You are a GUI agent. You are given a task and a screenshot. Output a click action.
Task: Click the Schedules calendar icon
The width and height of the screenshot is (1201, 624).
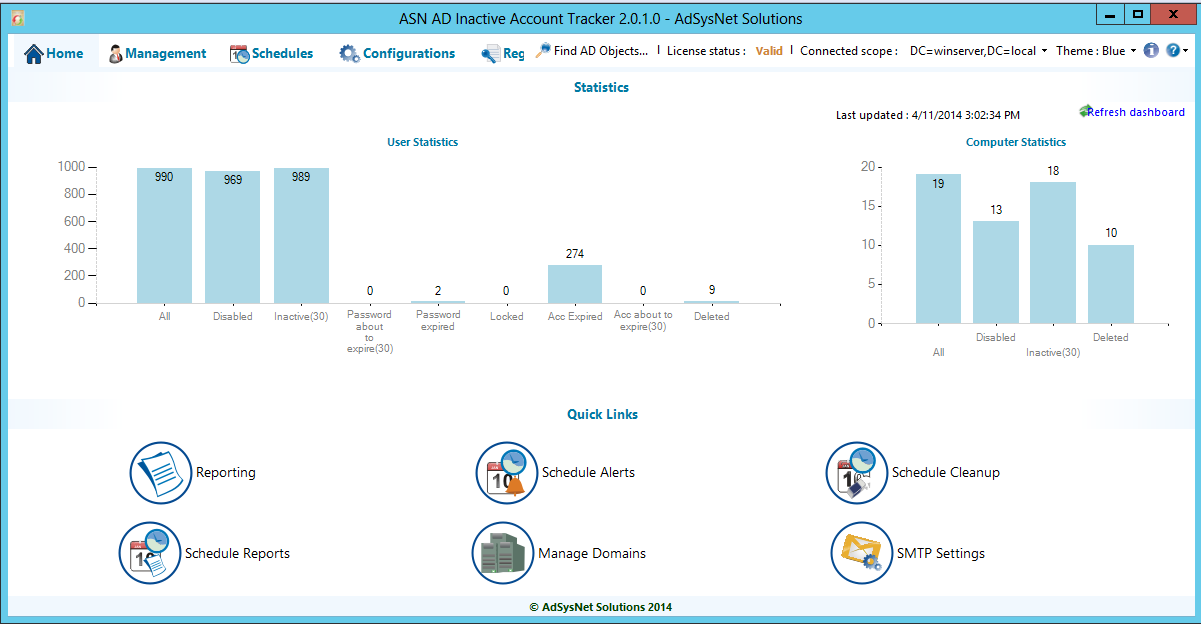[x=239, y=54]
